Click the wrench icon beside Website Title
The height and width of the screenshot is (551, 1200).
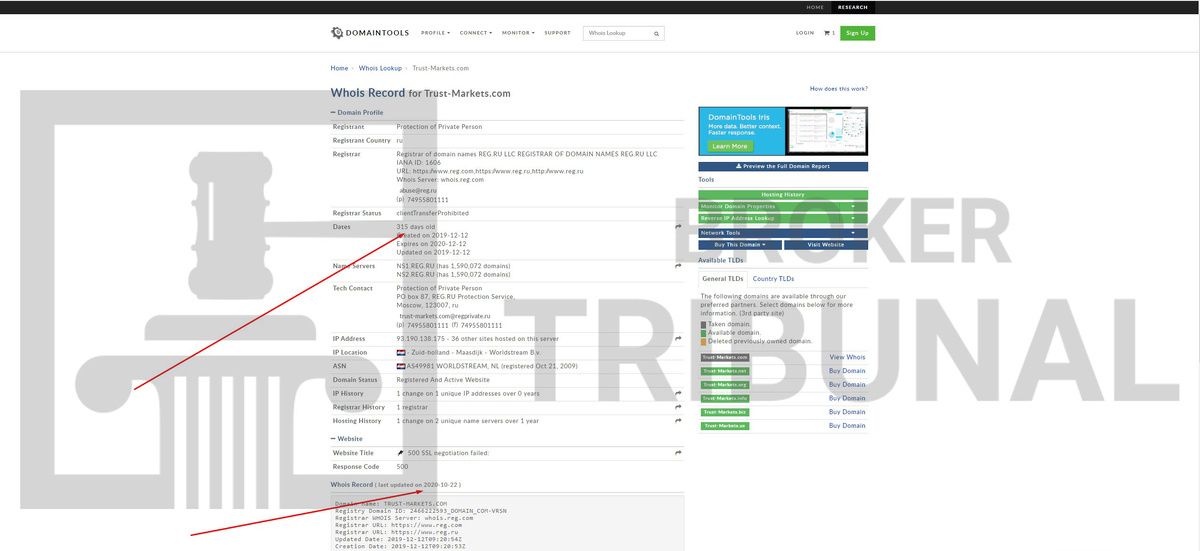[401, 453]
